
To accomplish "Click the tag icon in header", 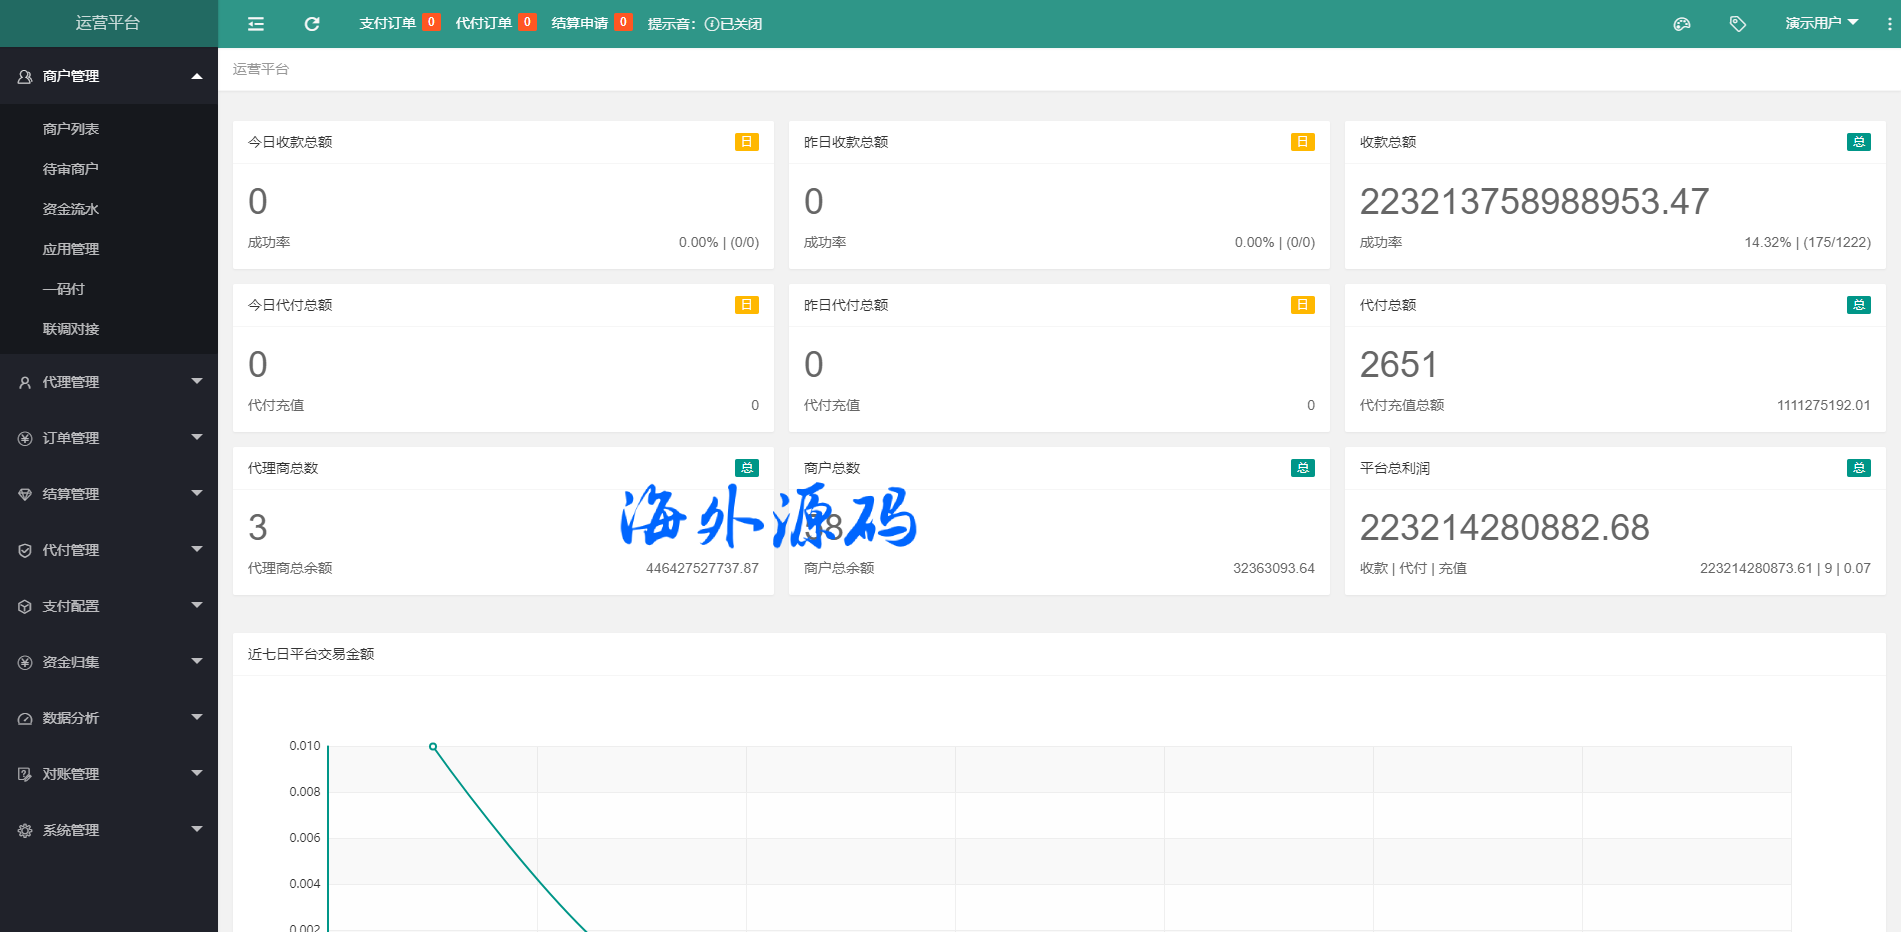I will (x=1738, y=24).
